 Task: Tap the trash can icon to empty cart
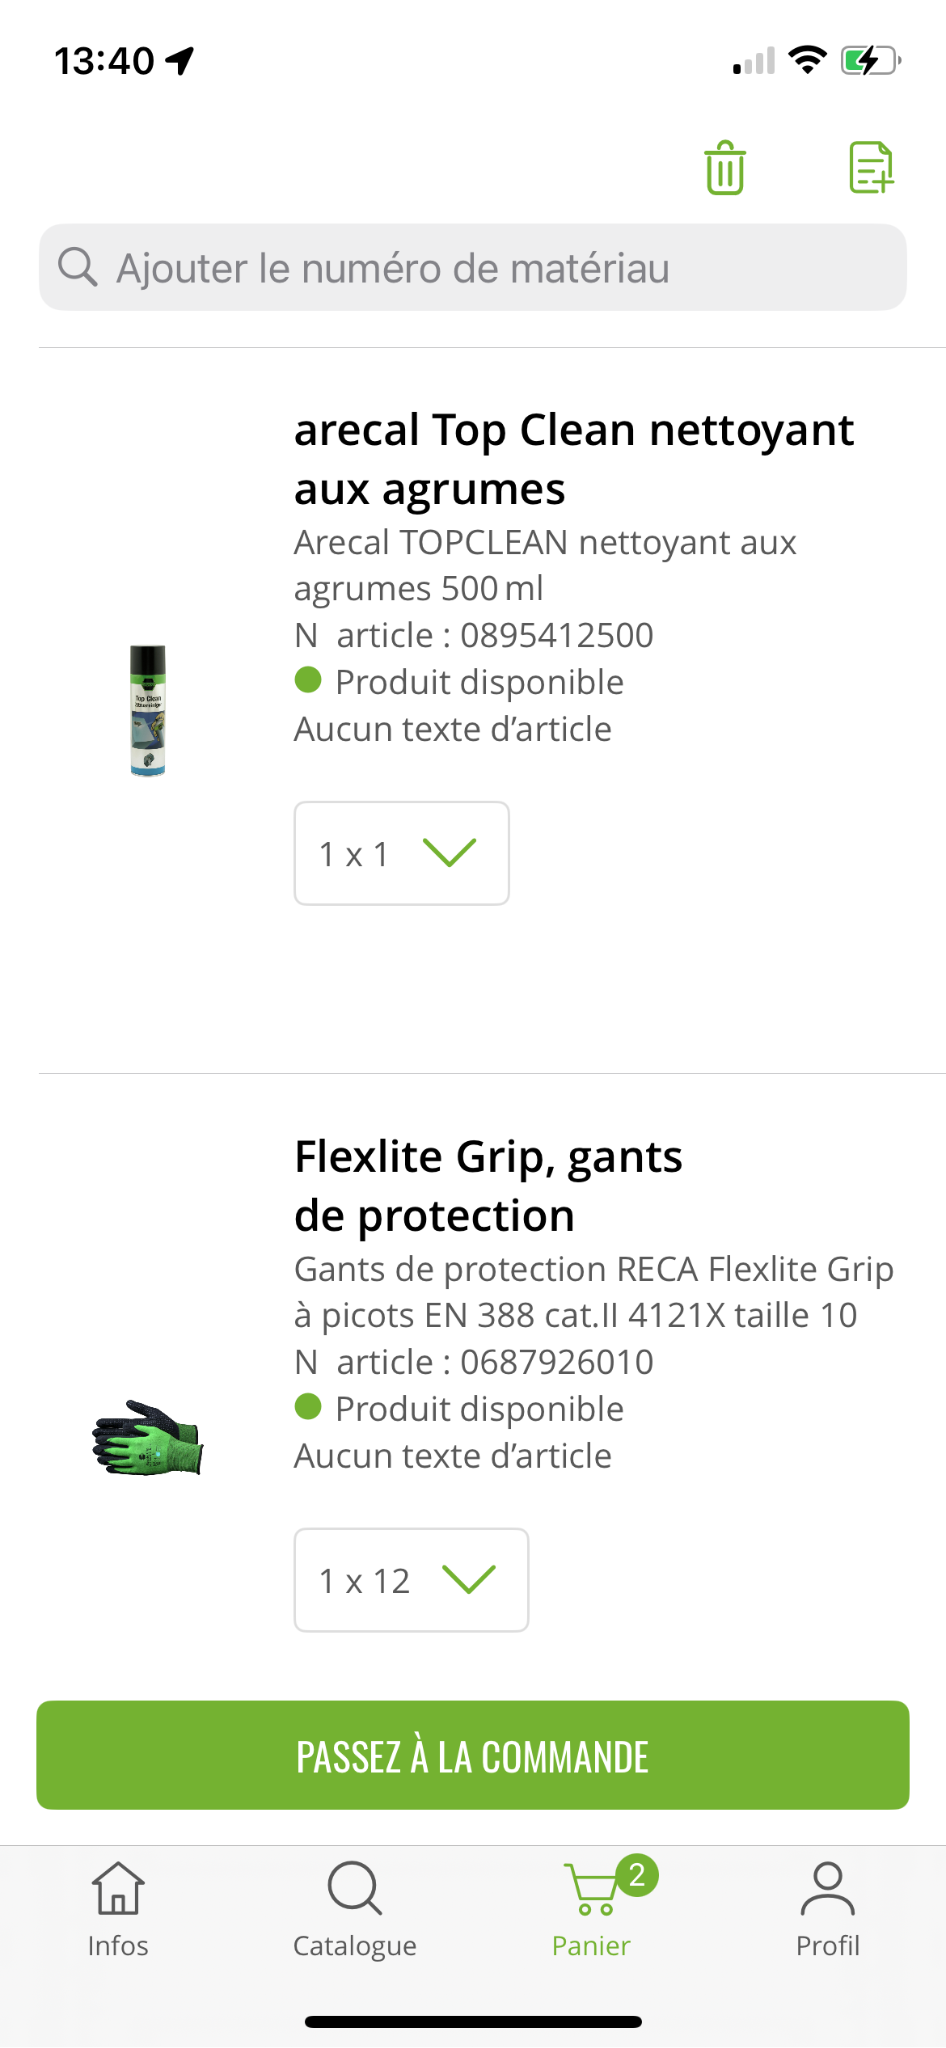click(725, 168)
